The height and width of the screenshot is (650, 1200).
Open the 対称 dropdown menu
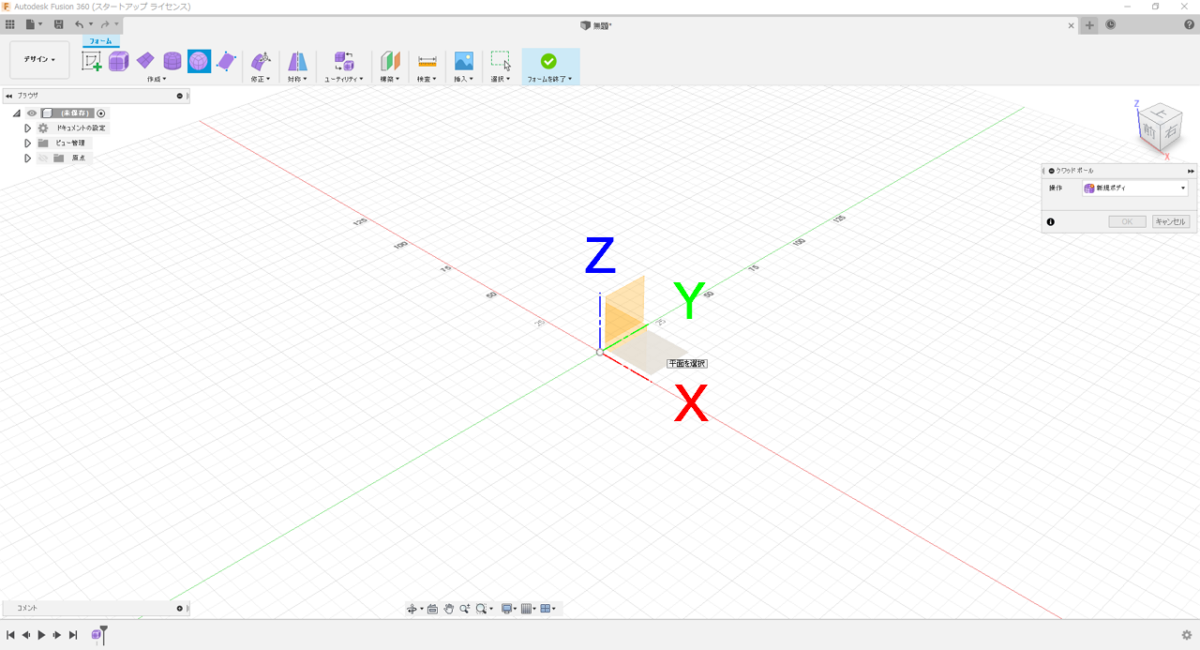(297, 79)
